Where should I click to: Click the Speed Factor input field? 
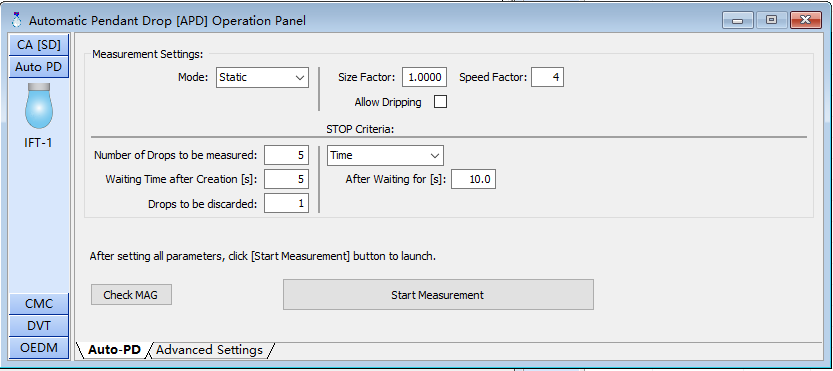point(547,77)
